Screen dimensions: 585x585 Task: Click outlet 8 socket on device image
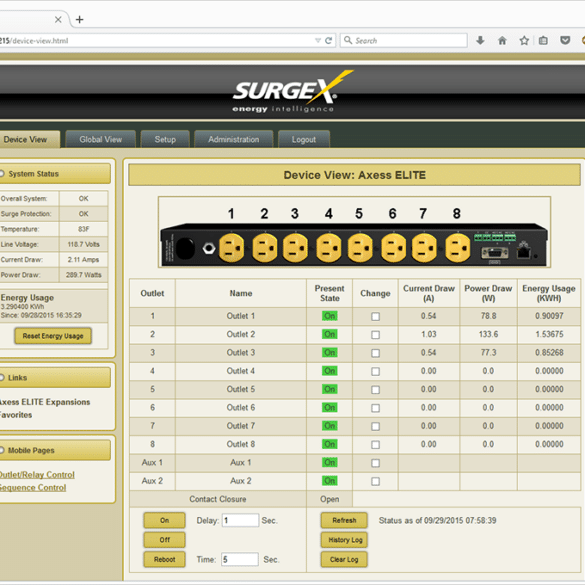click(x=457, y=248)
